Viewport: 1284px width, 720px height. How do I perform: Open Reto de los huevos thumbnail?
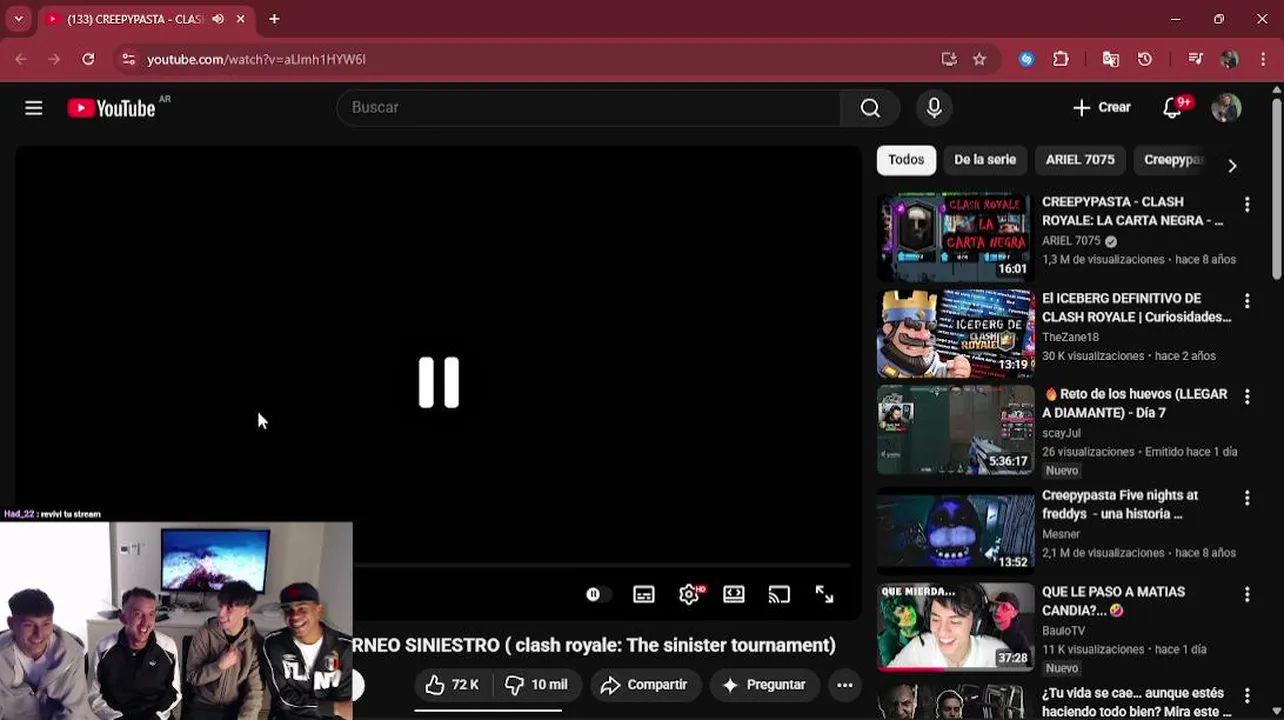tap(955, 430)
